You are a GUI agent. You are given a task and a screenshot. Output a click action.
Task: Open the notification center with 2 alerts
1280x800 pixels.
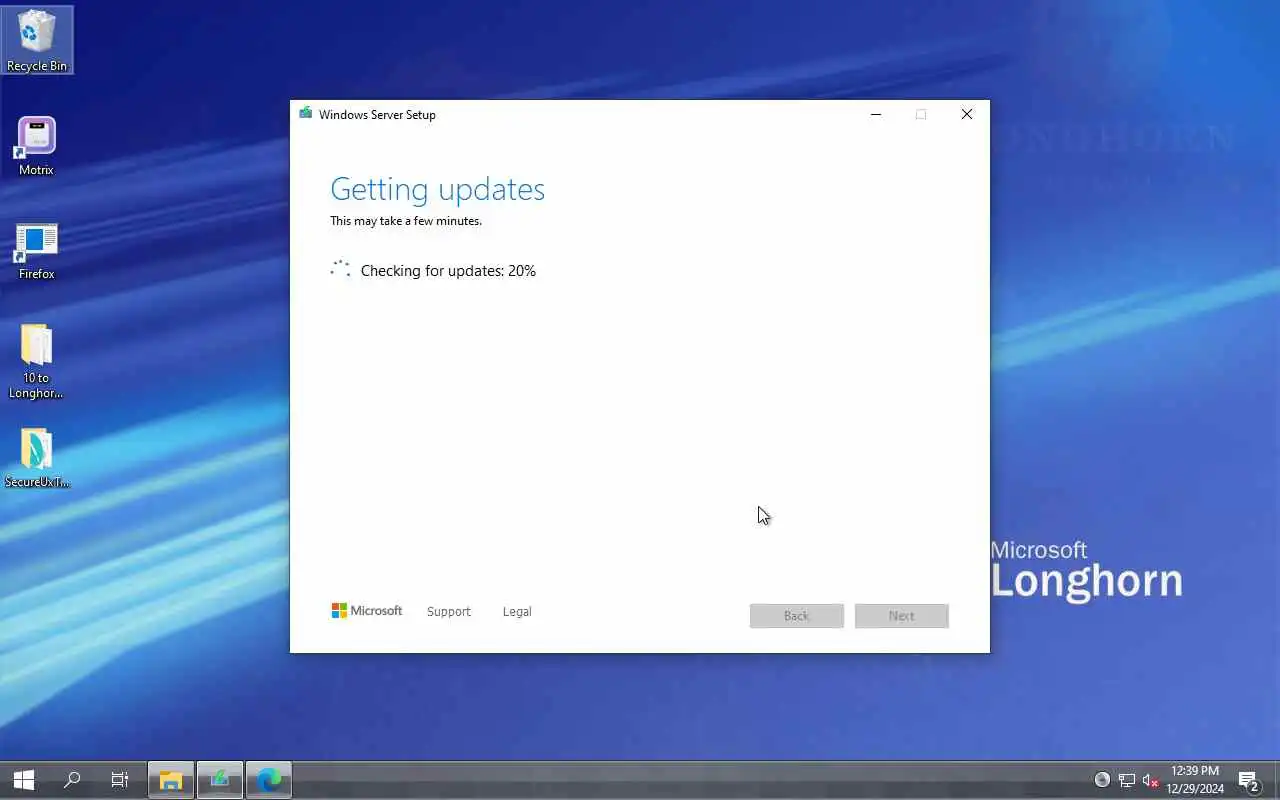point(1248,780)
